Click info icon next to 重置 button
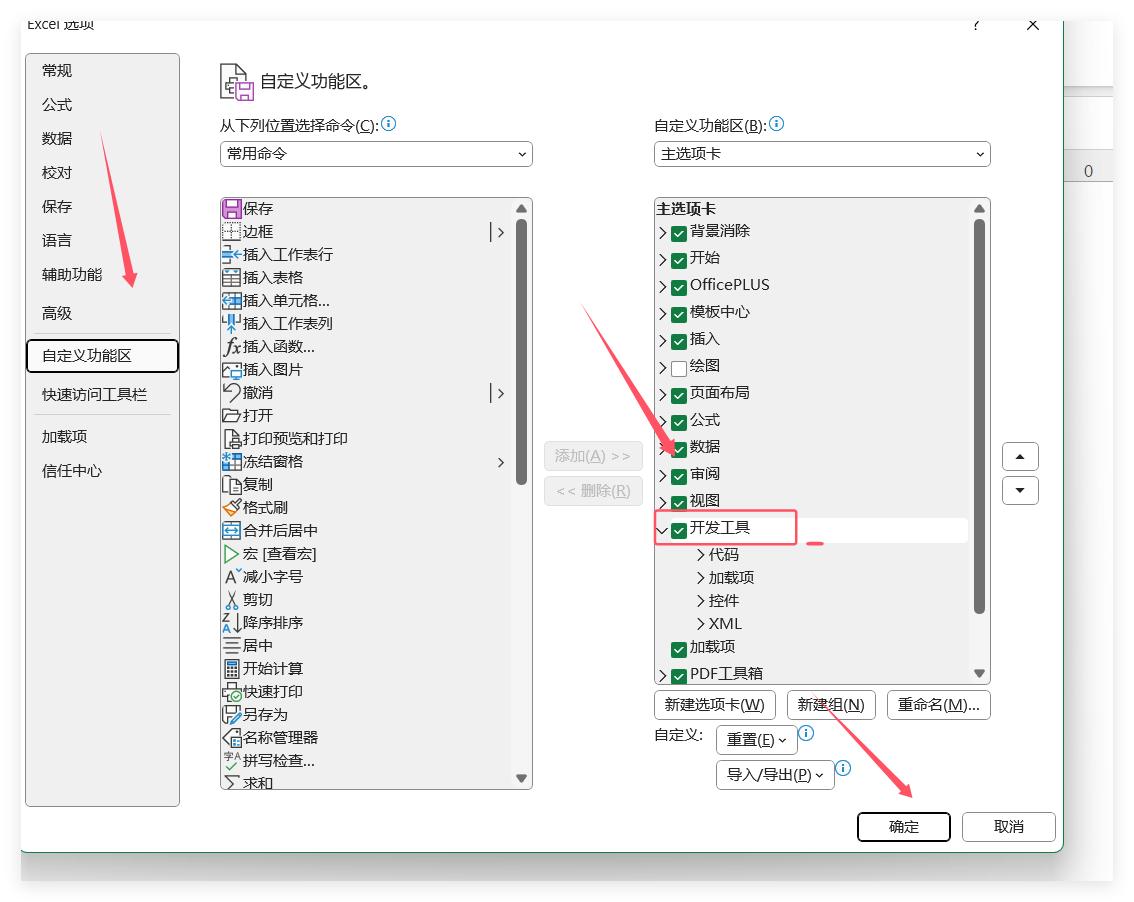This screenshot has width=1134, height=902. tap(806, 733)
